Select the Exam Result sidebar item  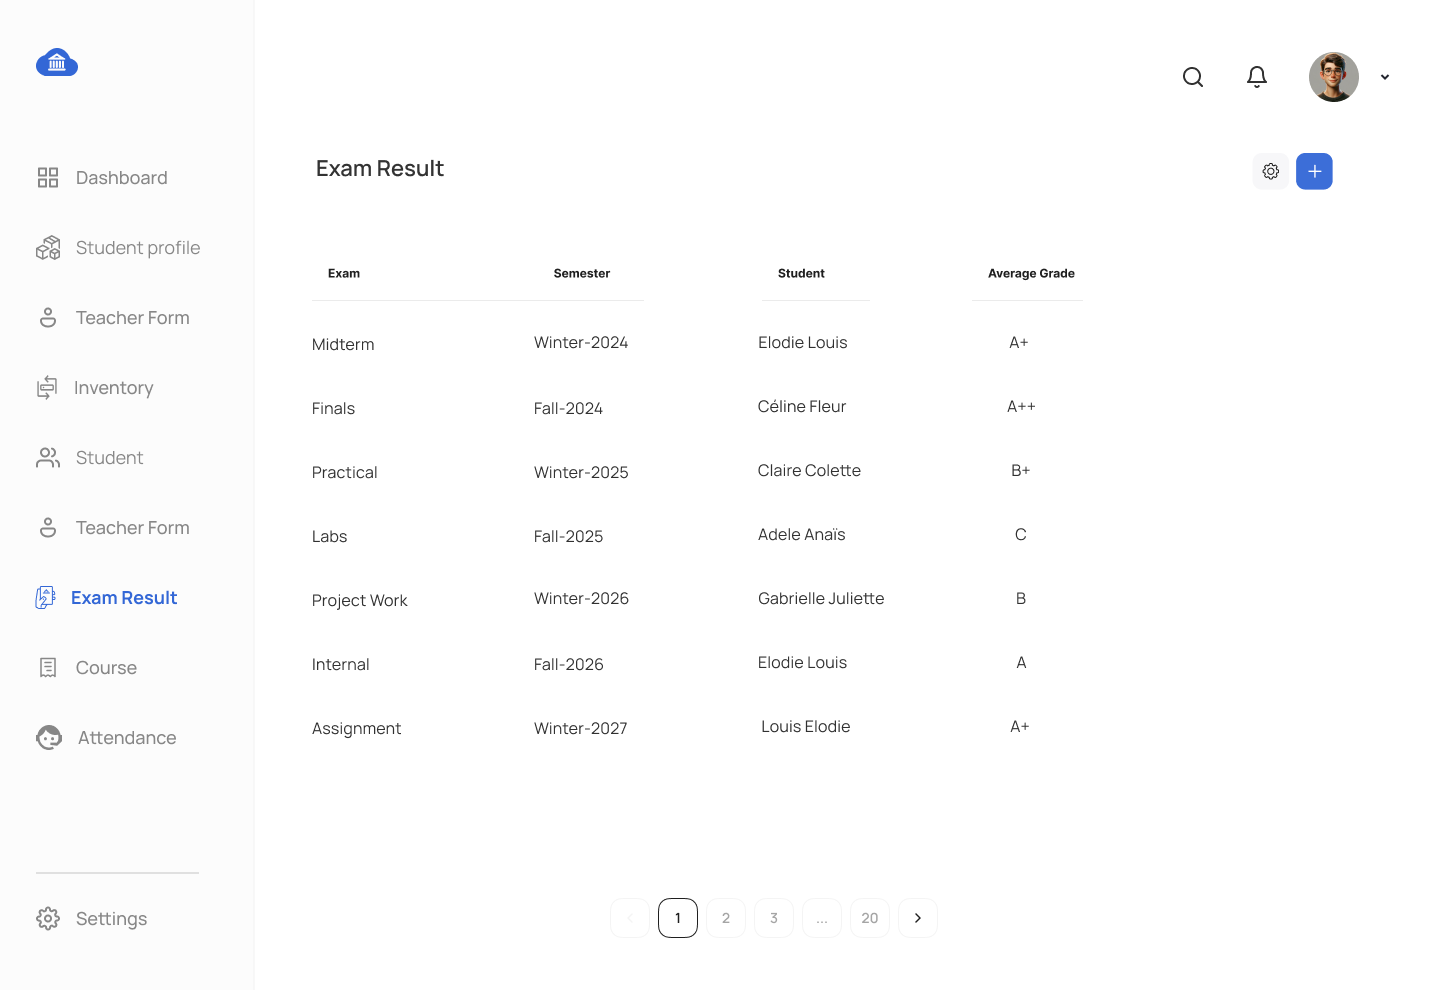click(x=106, y=598)
